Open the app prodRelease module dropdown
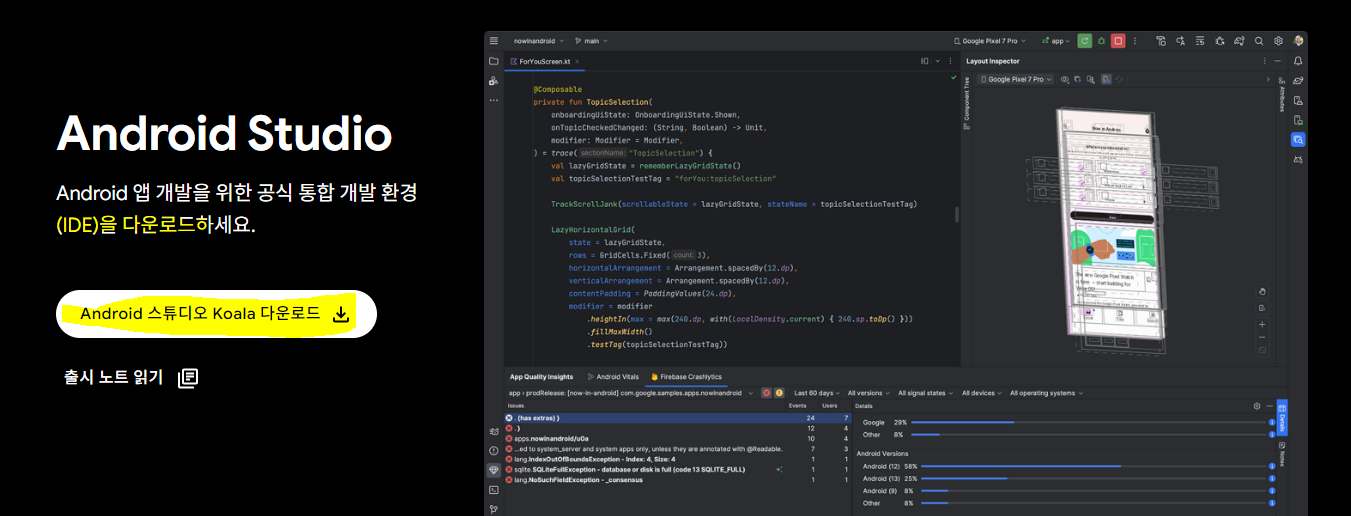Viewport: 1351px width, 516px height. 633,393
